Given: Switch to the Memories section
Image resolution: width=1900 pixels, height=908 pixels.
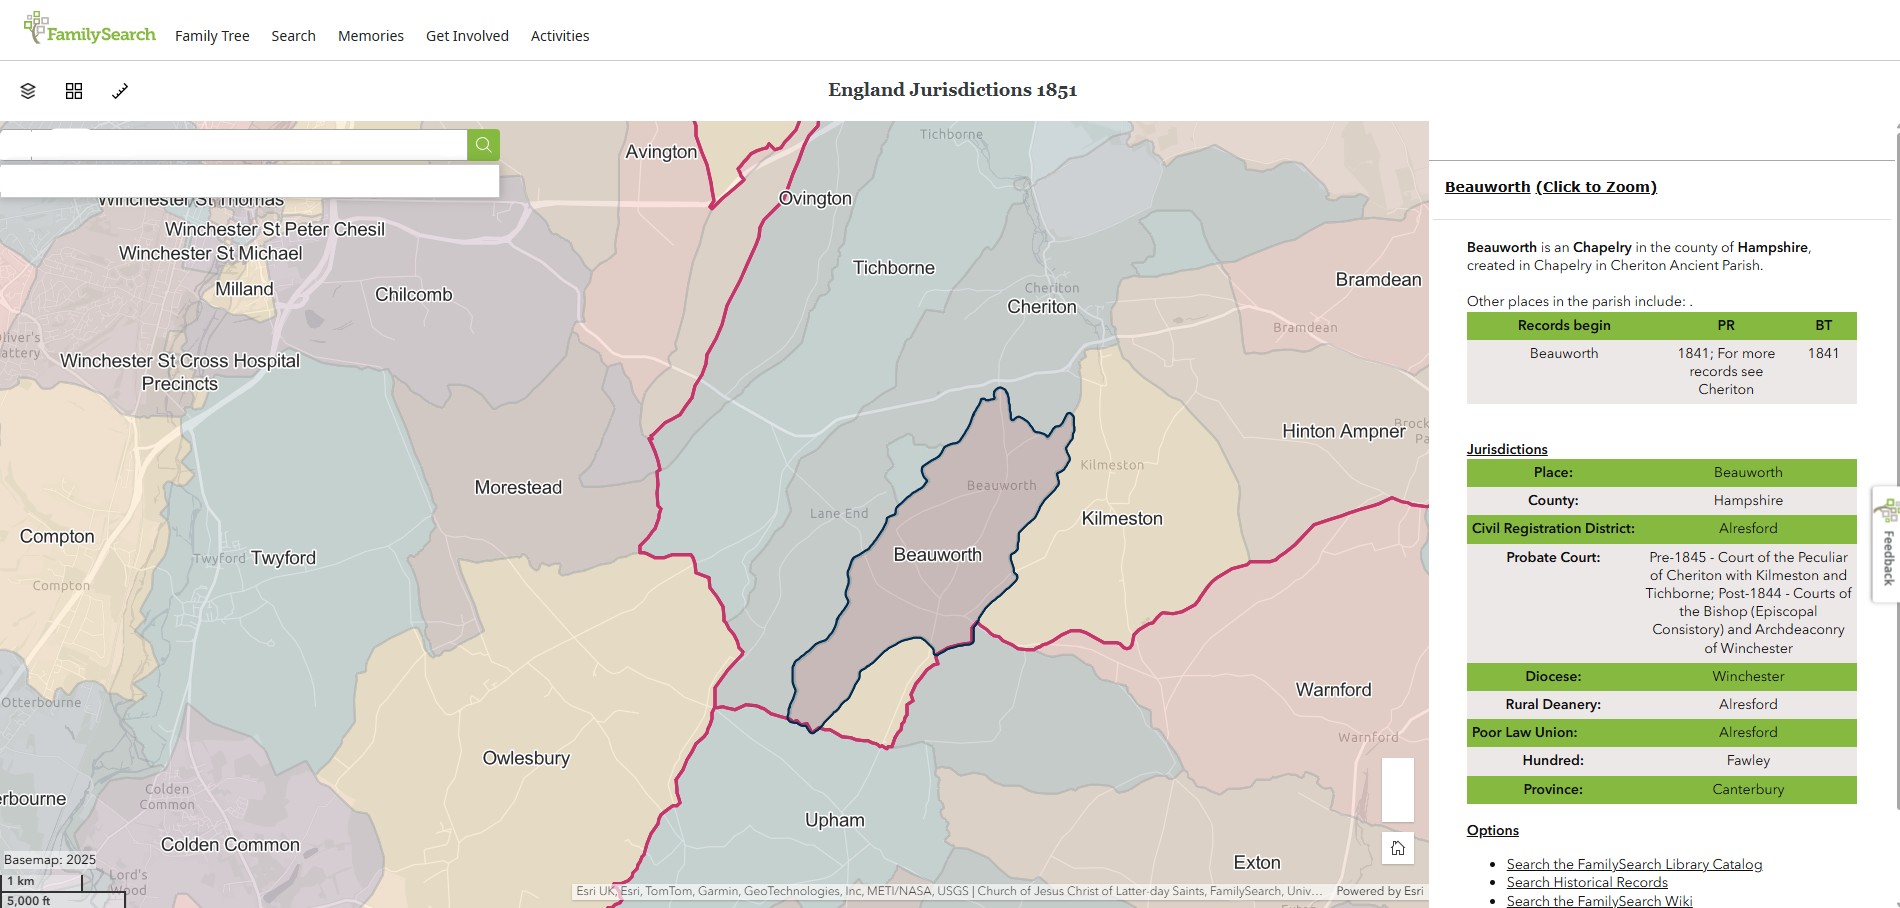Looking at the screenshot, I should (371, 36).
